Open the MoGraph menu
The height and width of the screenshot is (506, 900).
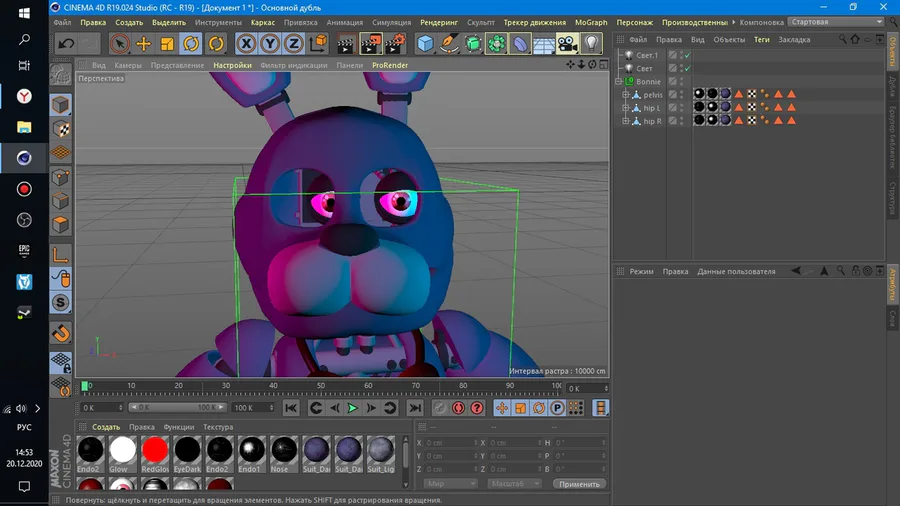[591, 22]
